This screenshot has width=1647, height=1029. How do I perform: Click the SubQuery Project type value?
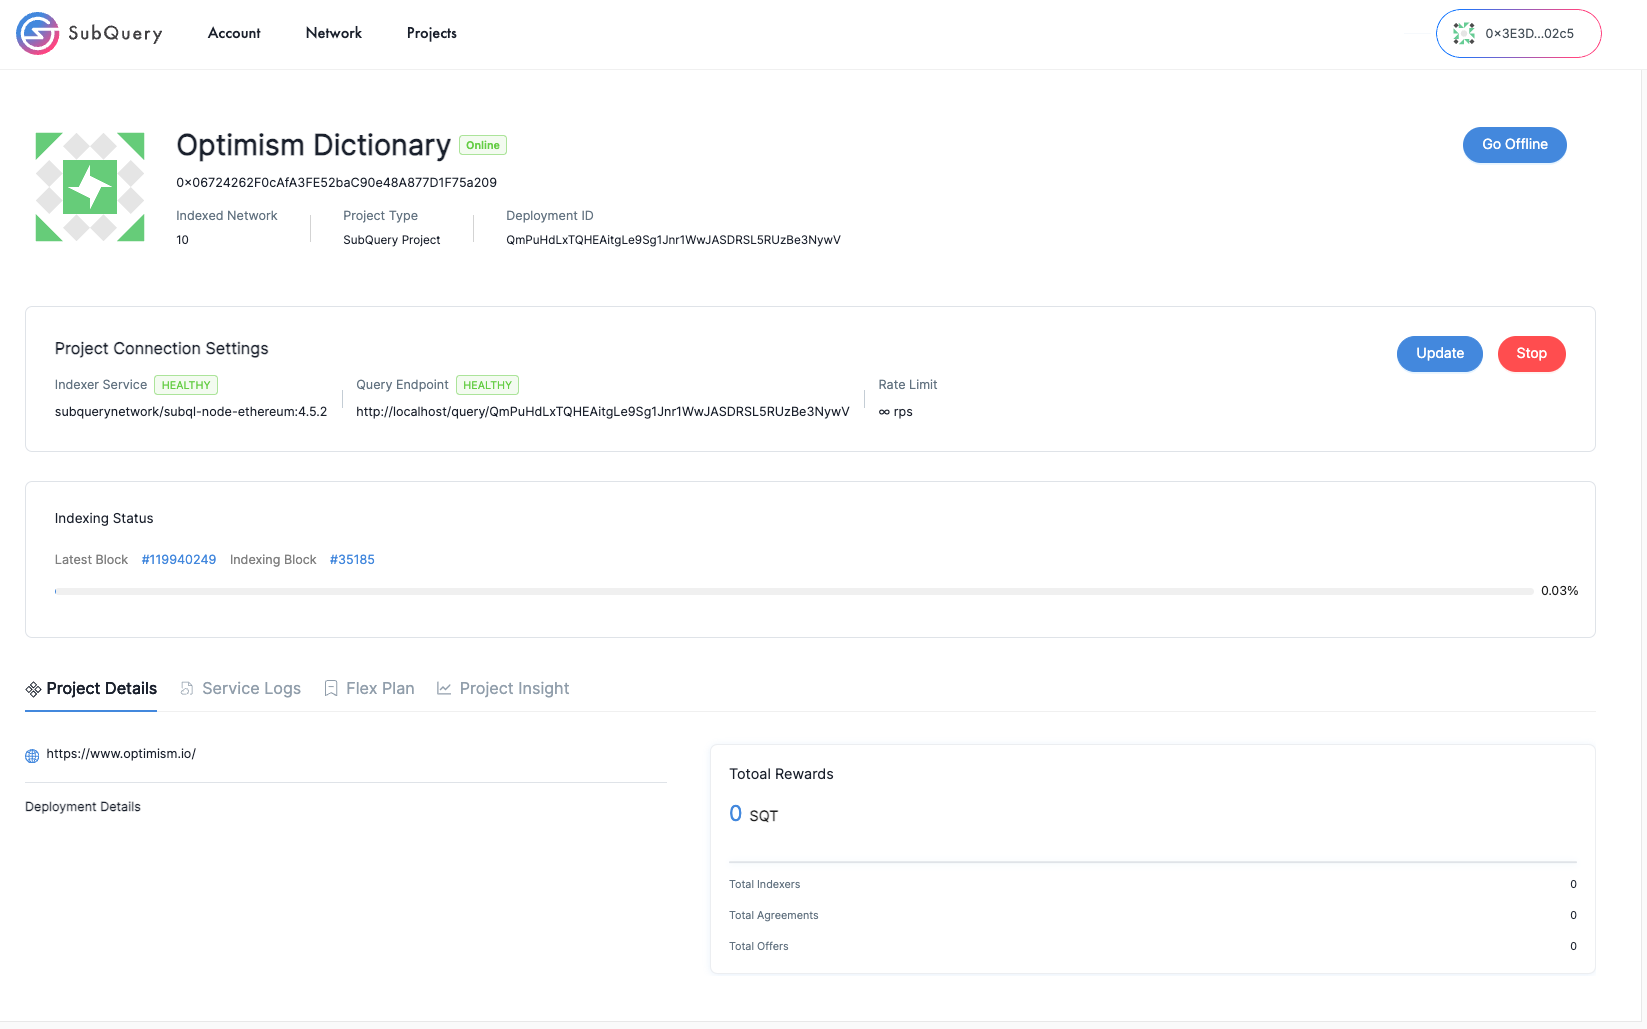pyautogui.click(x=392, y=240)
